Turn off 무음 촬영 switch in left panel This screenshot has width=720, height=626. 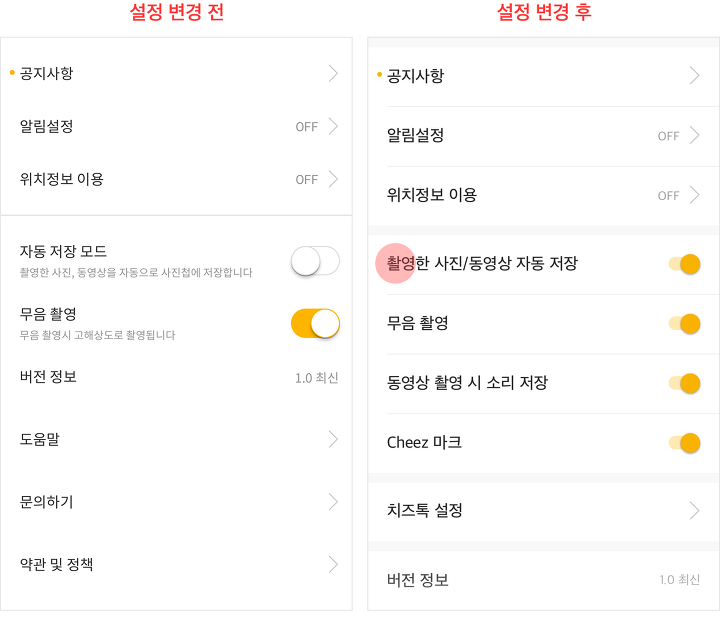[315, 323]
